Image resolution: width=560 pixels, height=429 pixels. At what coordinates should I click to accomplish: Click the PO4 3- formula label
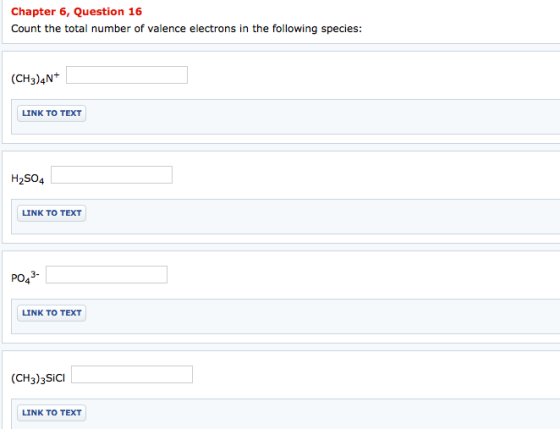(x=25, y=277)
